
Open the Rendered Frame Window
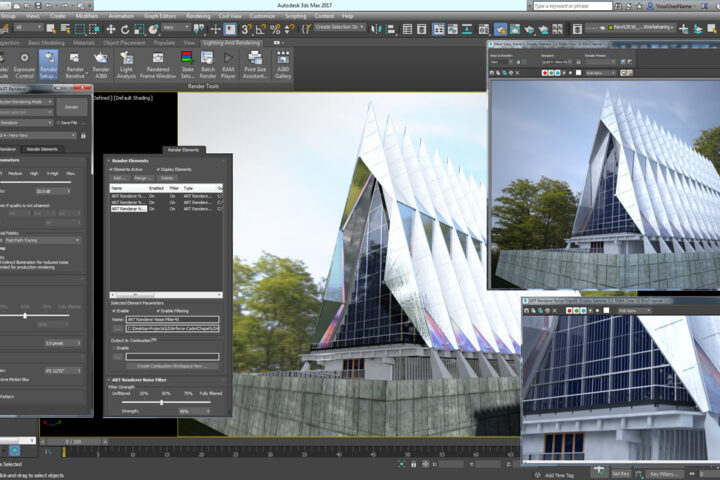[158, 65]
